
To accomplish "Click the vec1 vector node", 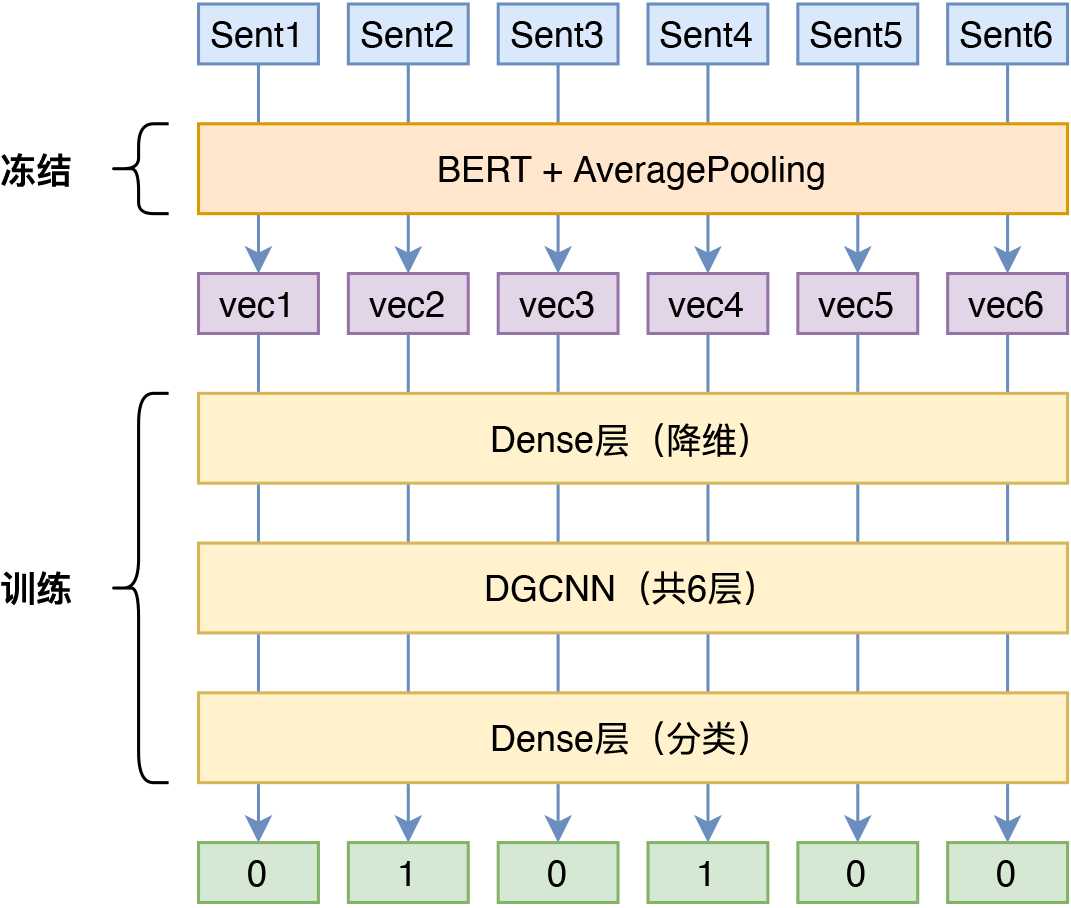I will (258, 303).
